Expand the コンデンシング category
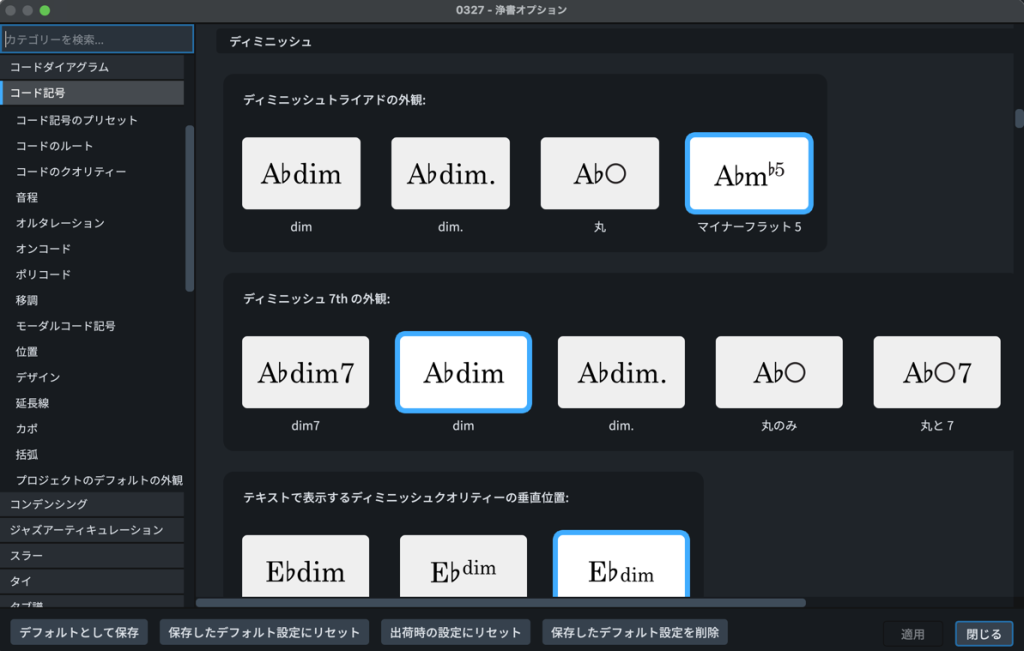This screenshot has height=651, width=1024. [92, 504]
